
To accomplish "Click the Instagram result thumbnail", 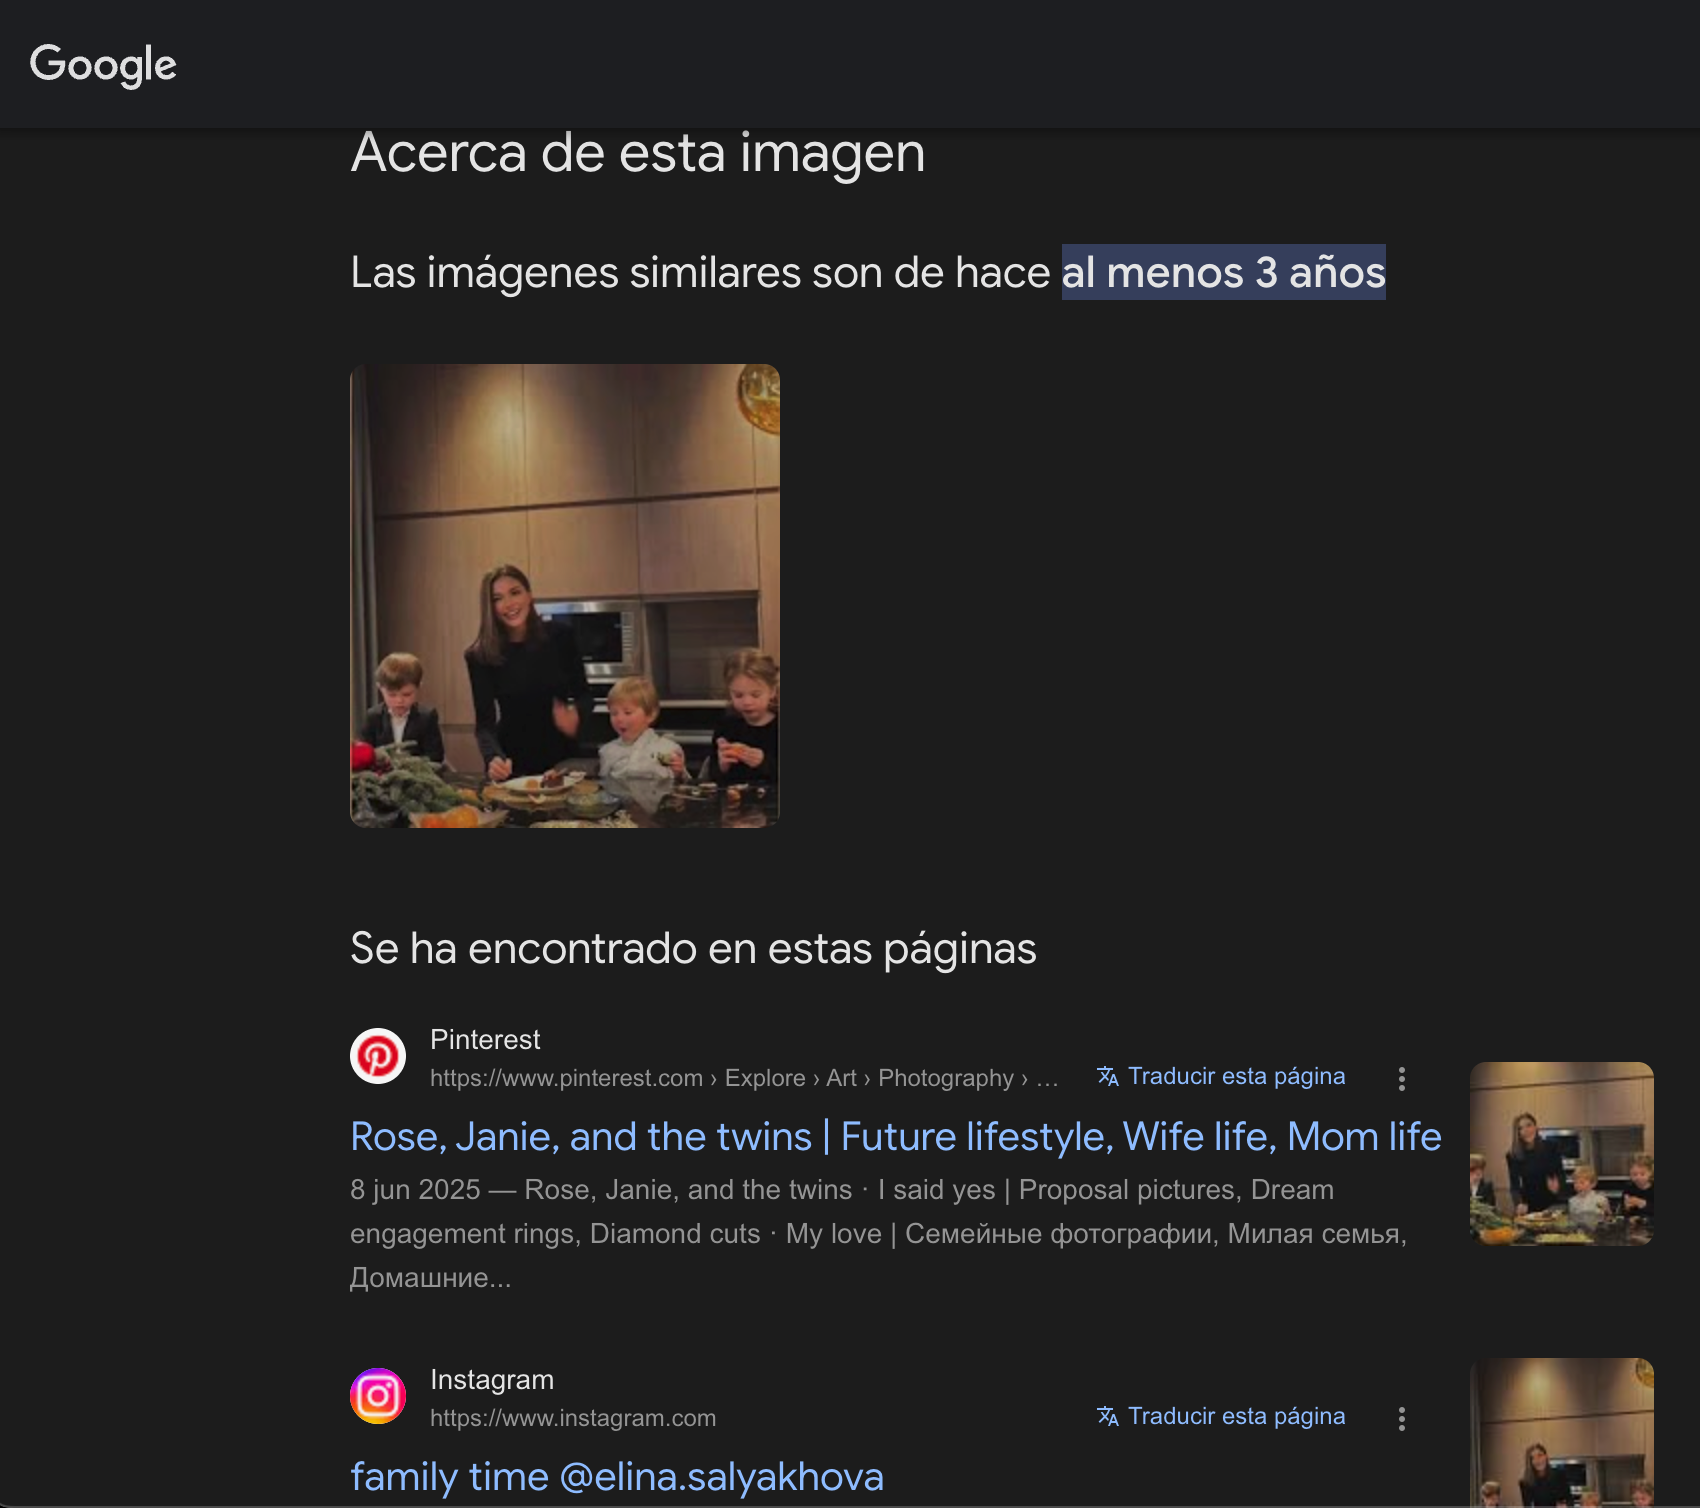I will point(1562,1432).
